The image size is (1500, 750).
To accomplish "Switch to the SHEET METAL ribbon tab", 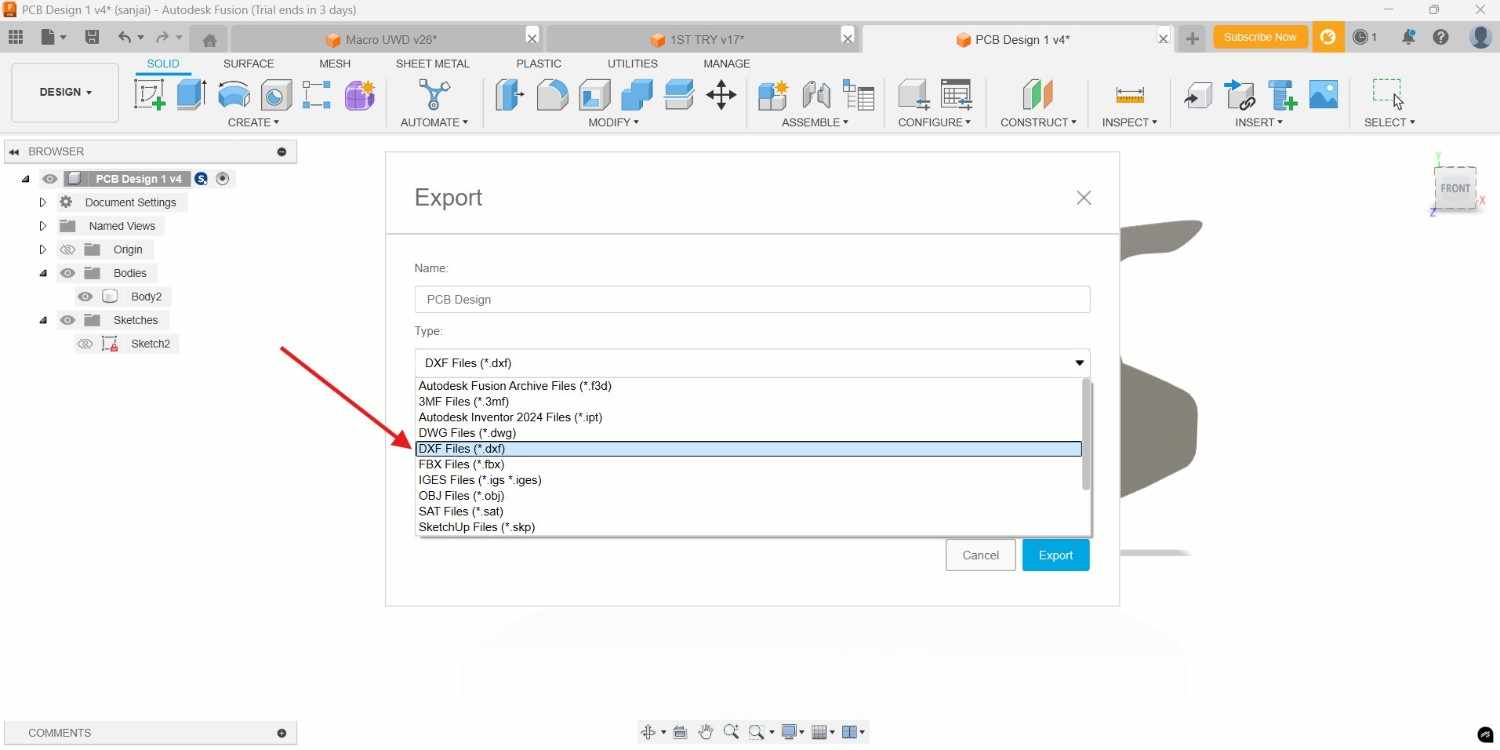I will (x=433, y=63).
